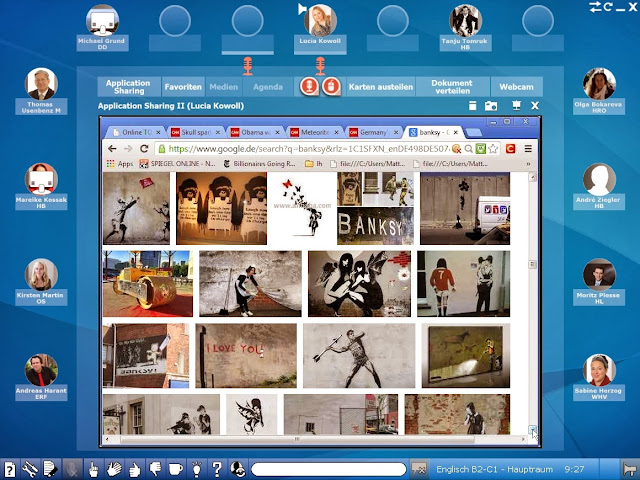
Task: Click the red C extension icon in Chrome
Action: tap(510, 149)
